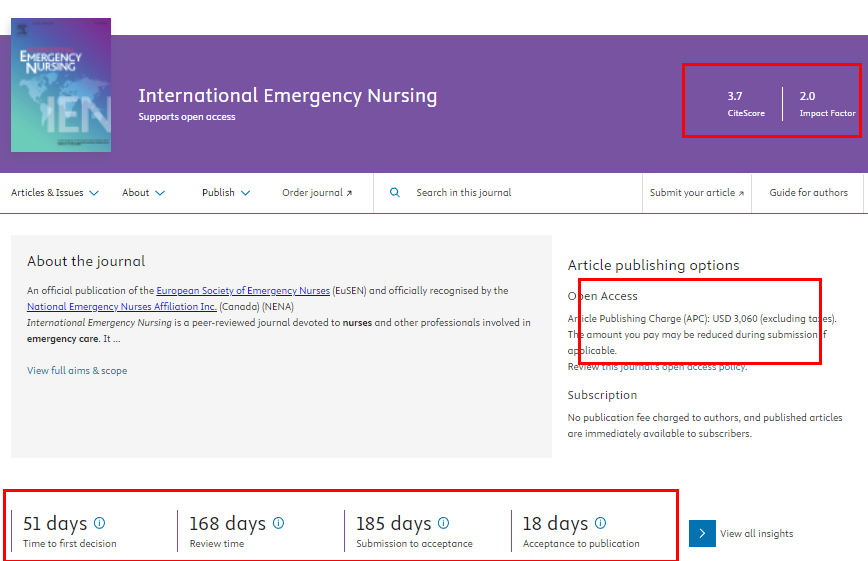
Task: Click the search magnifier icon
Action: tap(395, 193)
